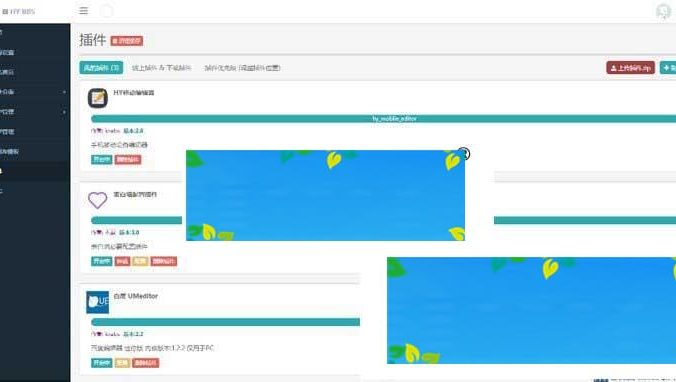Viewport: 676px width, 382px height.
Task: Click the hy_mobile_editor teal bar
Action: pyautogui.click(x=384, y=119)
